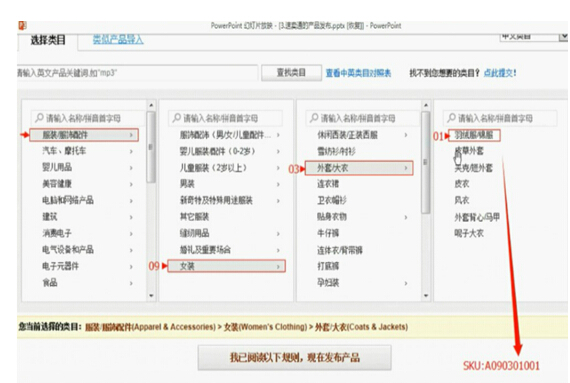The height and width of the screenshot is (383, 570).
Task: Select the 打底裤 item
Action: pos(328,266)
